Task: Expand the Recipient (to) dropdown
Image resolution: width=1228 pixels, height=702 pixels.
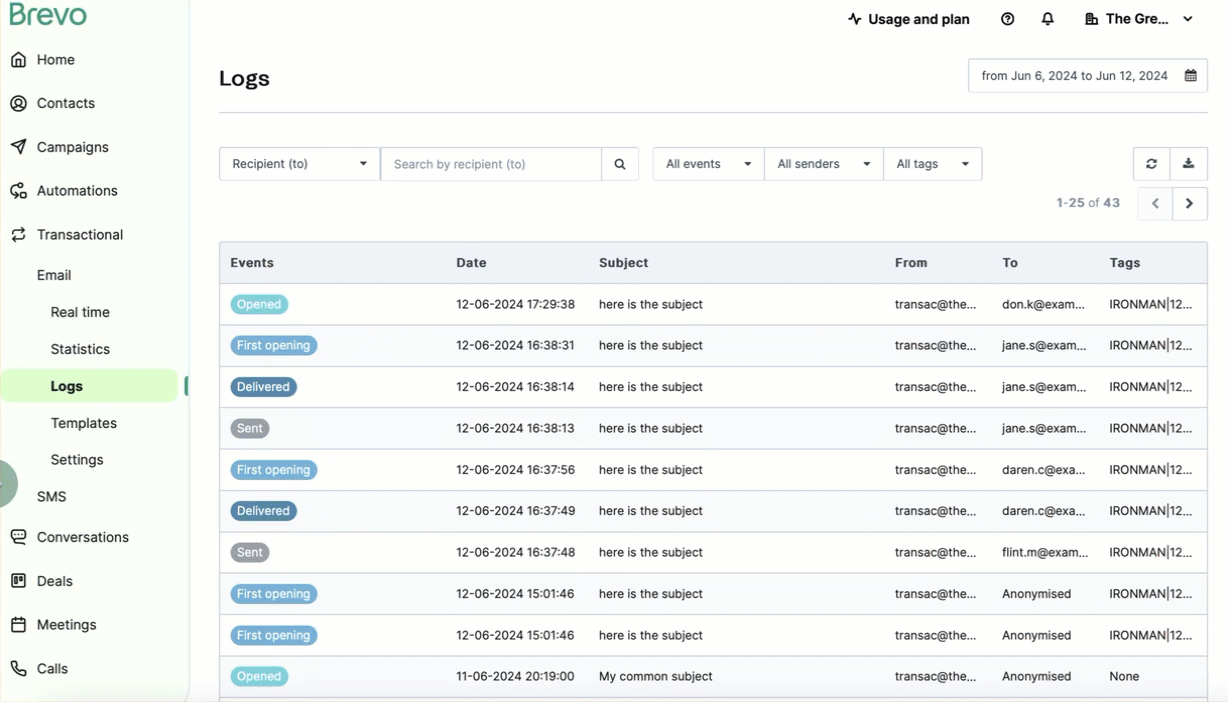Action: click(x=299, y=164)
